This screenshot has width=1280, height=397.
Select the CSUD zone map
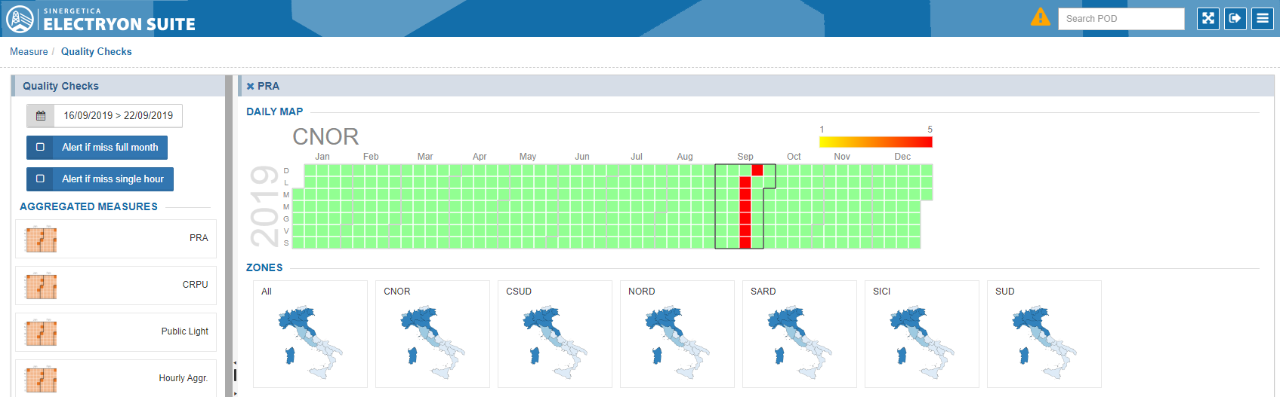tap(555, 334)
